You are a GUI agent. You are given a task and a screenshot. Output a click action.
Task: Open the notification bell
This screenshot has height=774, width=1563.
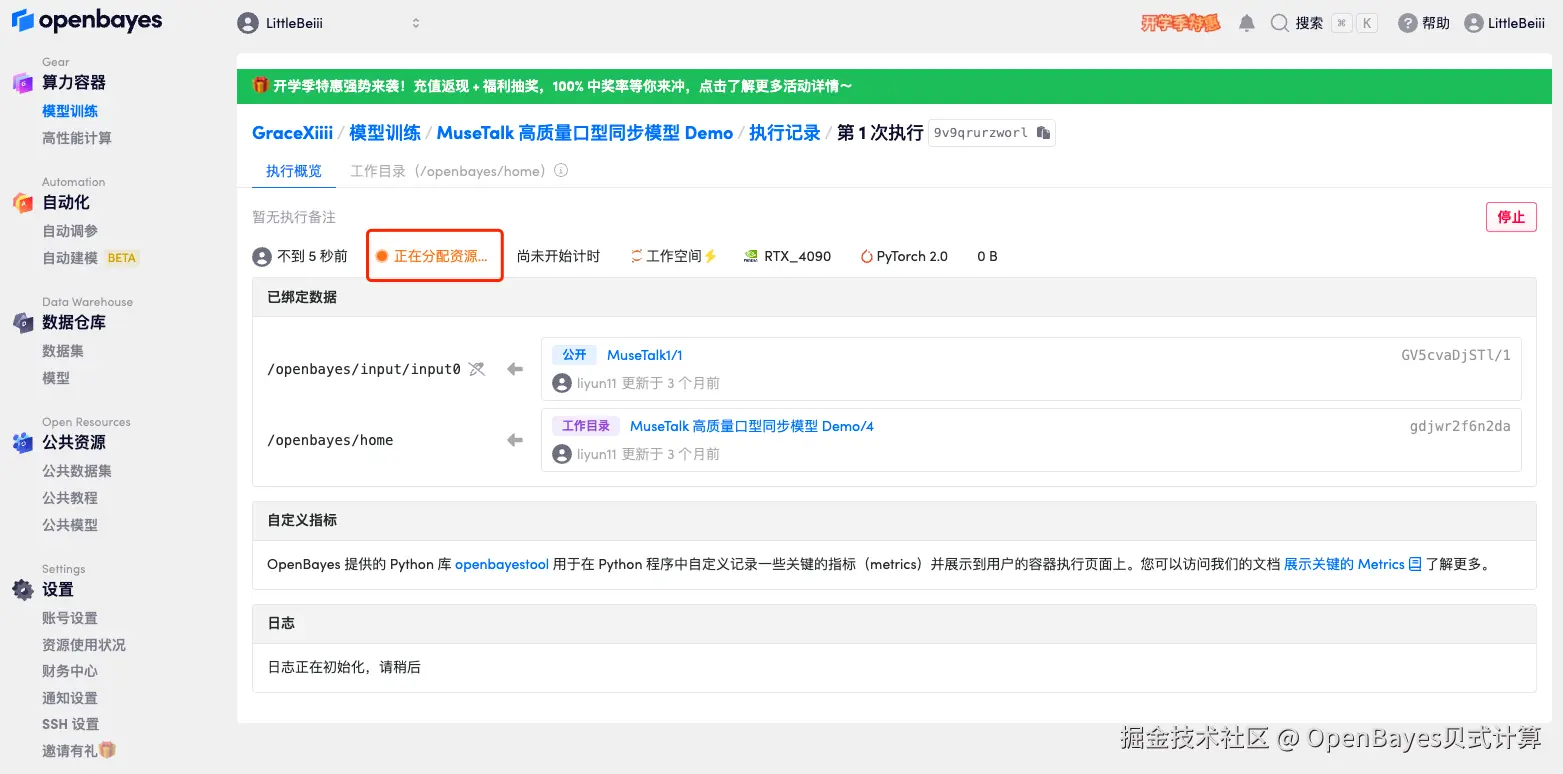pos(1247,23)
